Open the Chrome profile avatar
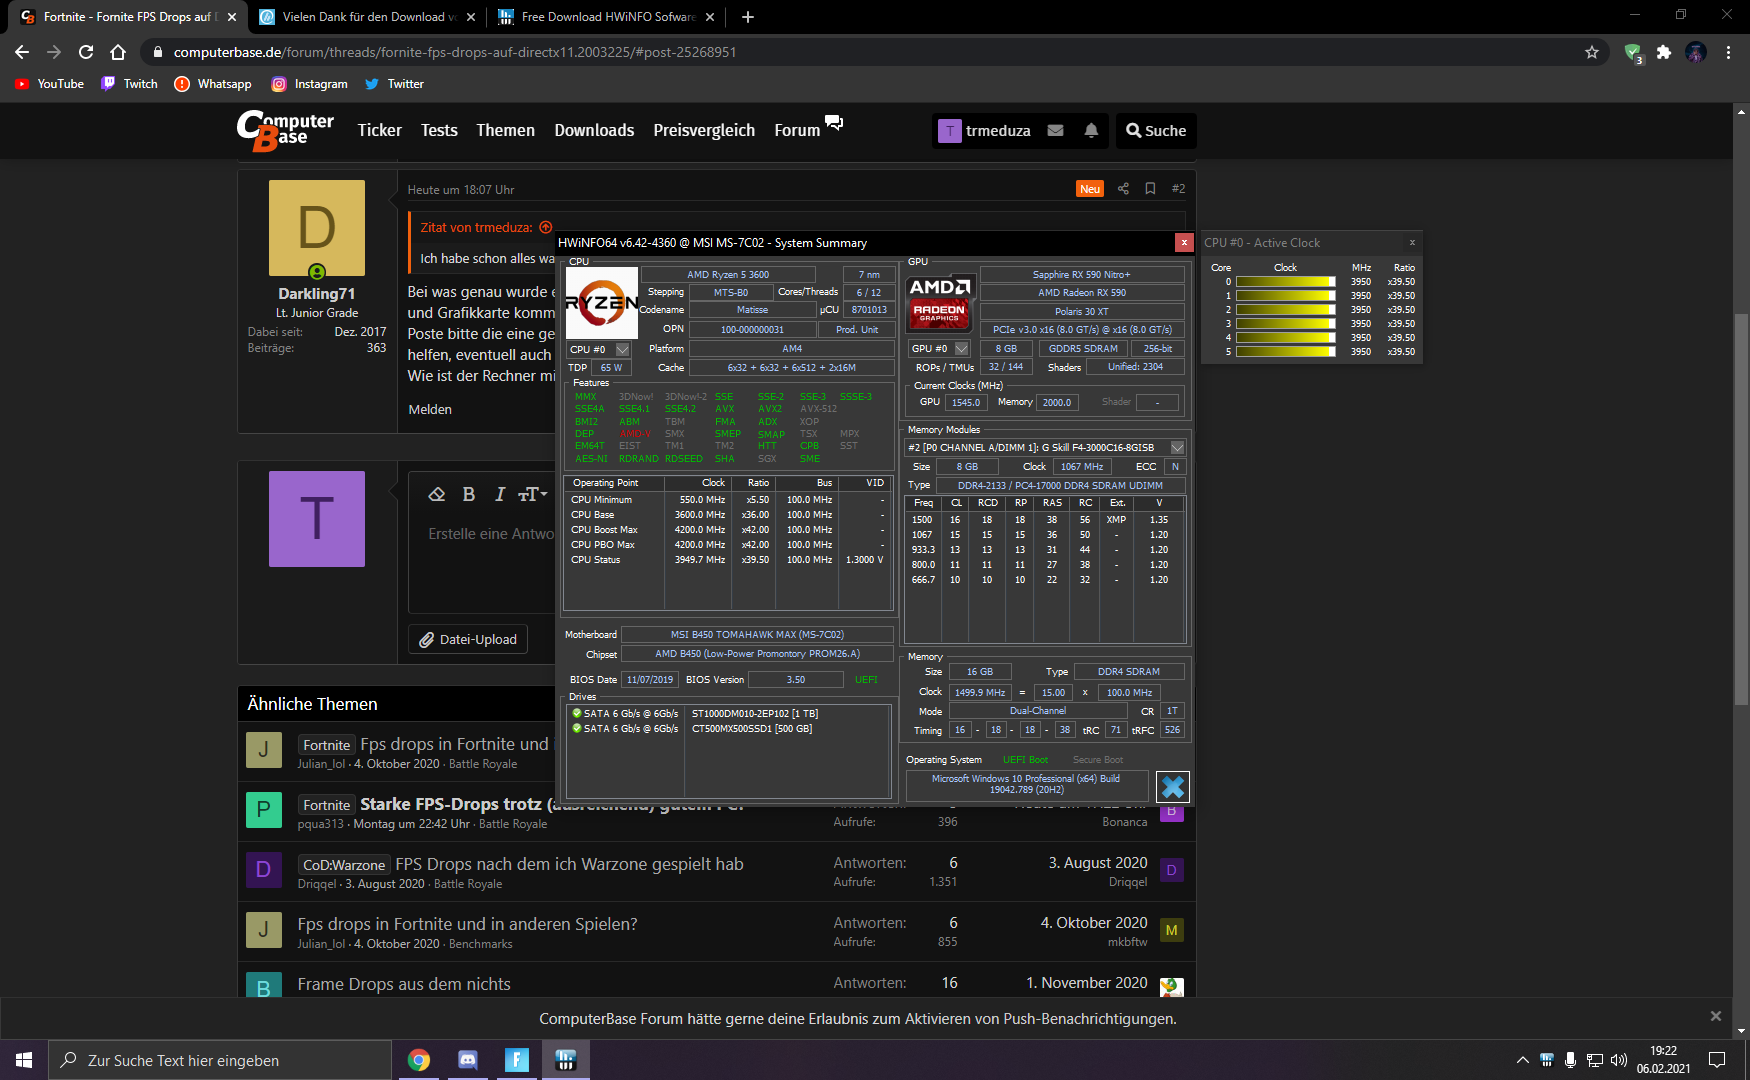Screen dimensions: 1750x1080 (x=1696, y=52)
